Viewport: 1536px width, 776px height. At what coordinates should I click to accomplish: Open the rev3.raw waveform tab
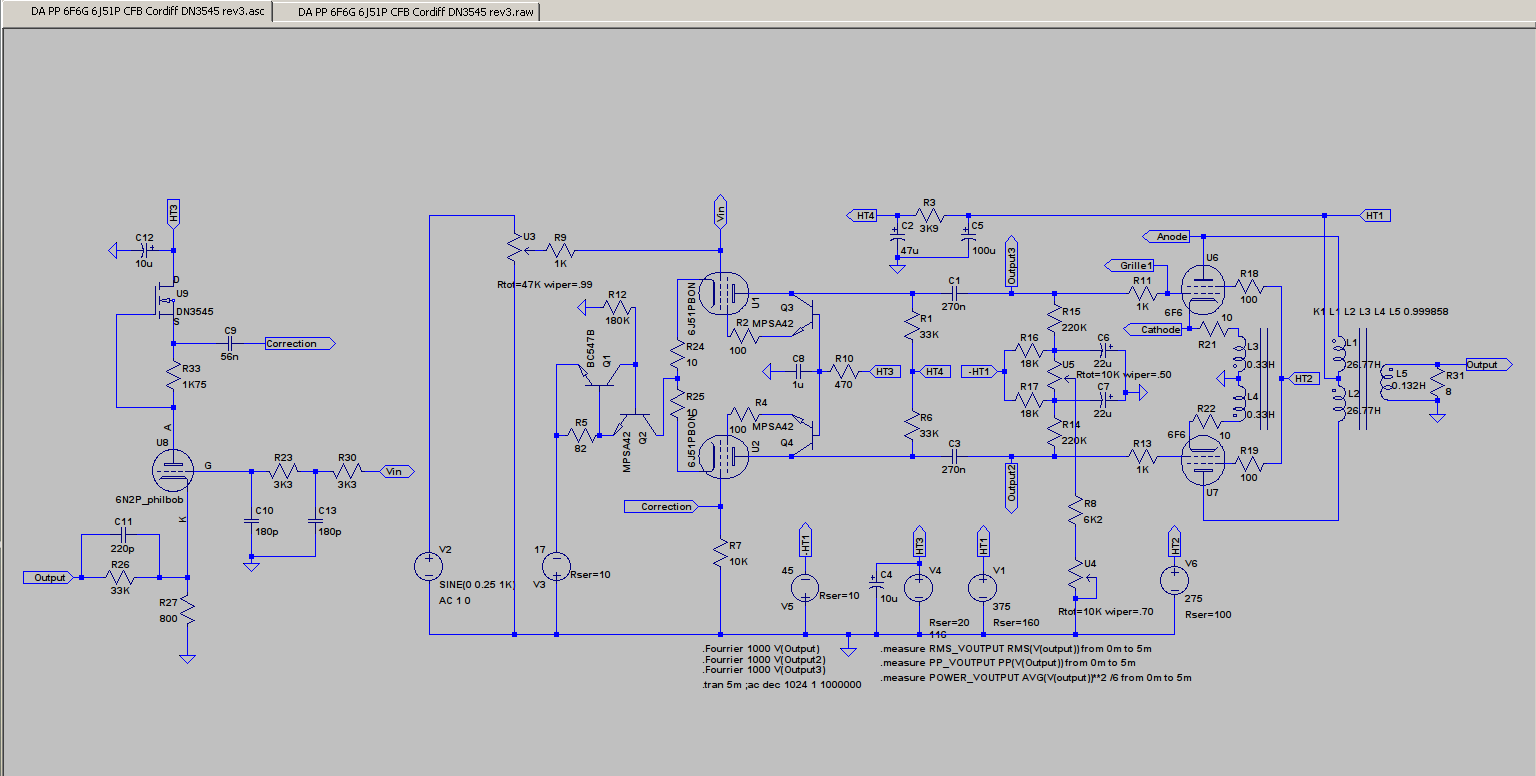coord(417,12)
